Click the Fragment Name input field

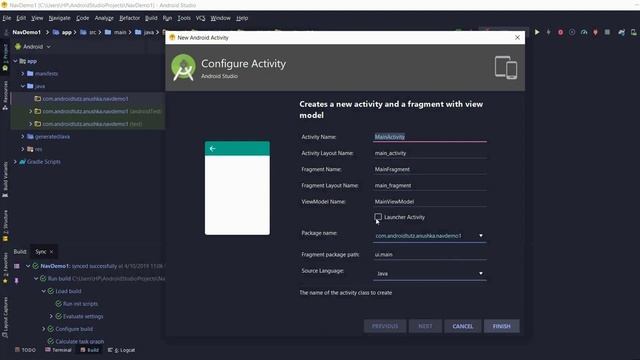[429, 169]
